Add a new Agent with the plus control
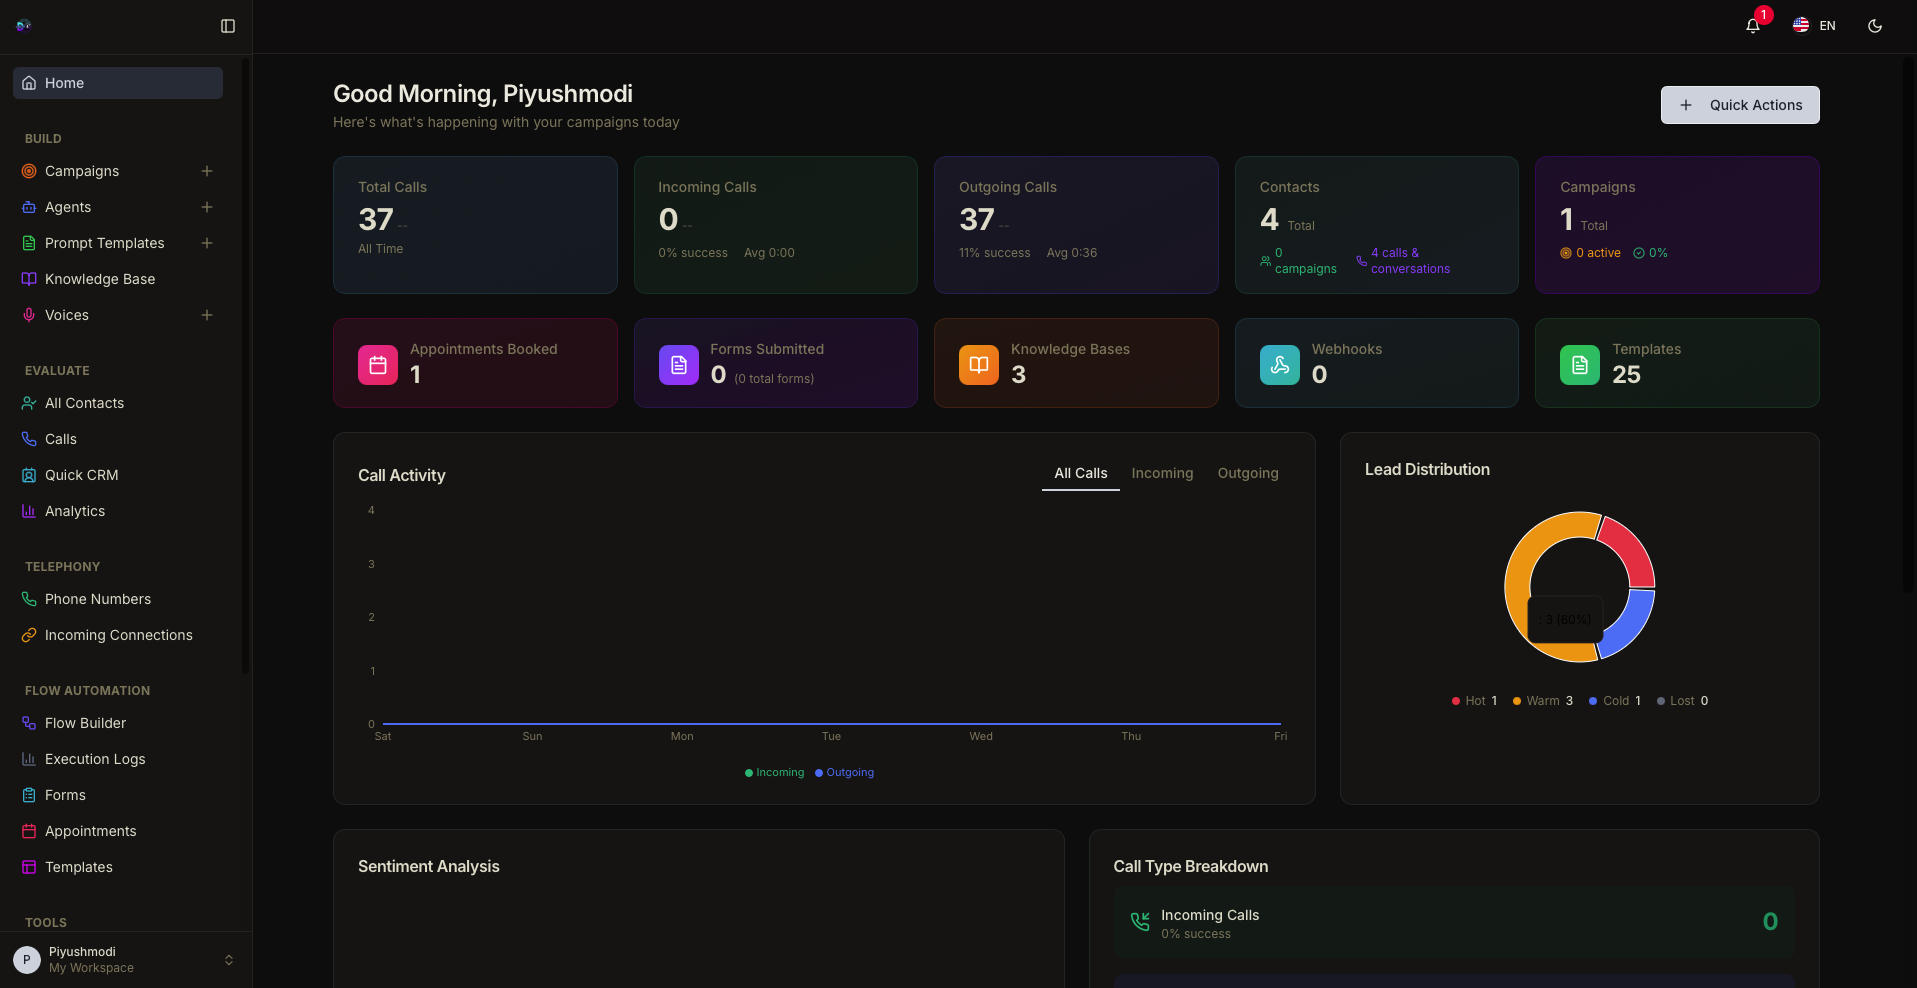Screen dimensions: 1917x988 coord(206,207)
